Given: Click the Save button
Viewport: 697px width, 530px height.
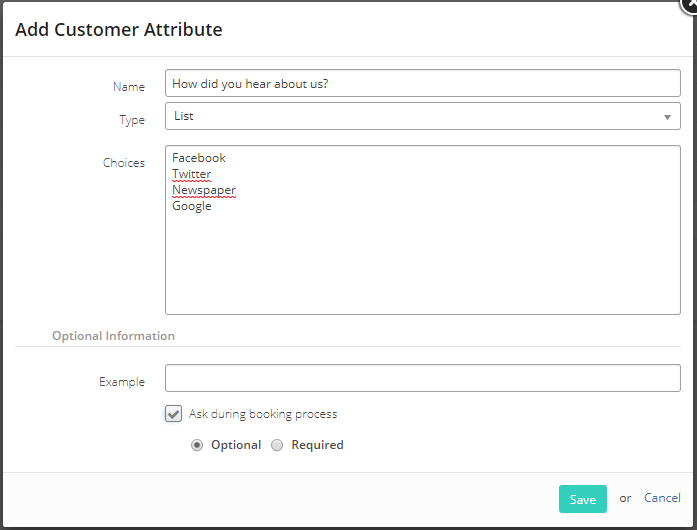Looking at the screenshot, I should click(x=582, y=499).
